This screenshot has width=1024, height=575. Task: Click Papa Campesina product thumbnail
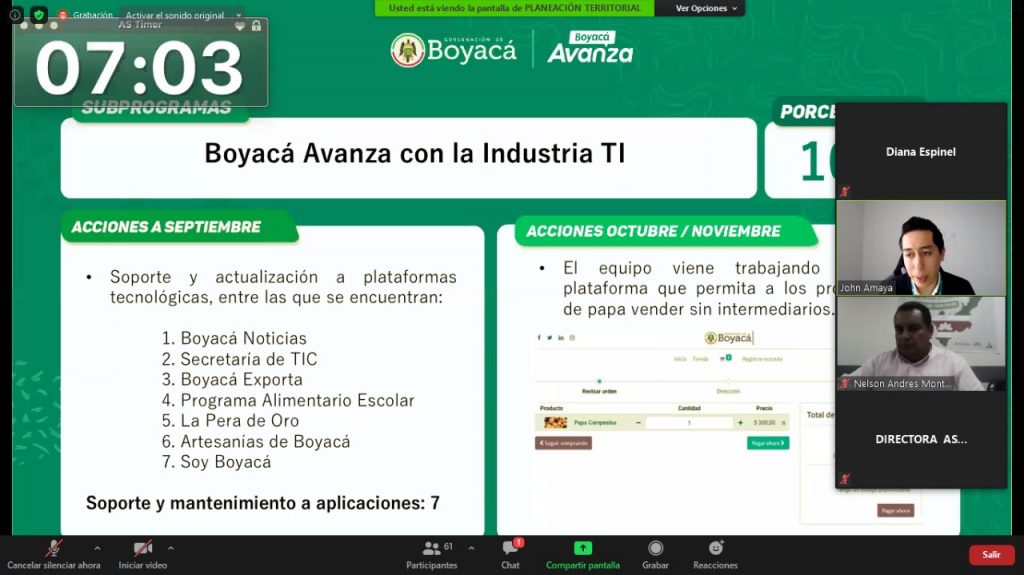click(x=556, y=423)
